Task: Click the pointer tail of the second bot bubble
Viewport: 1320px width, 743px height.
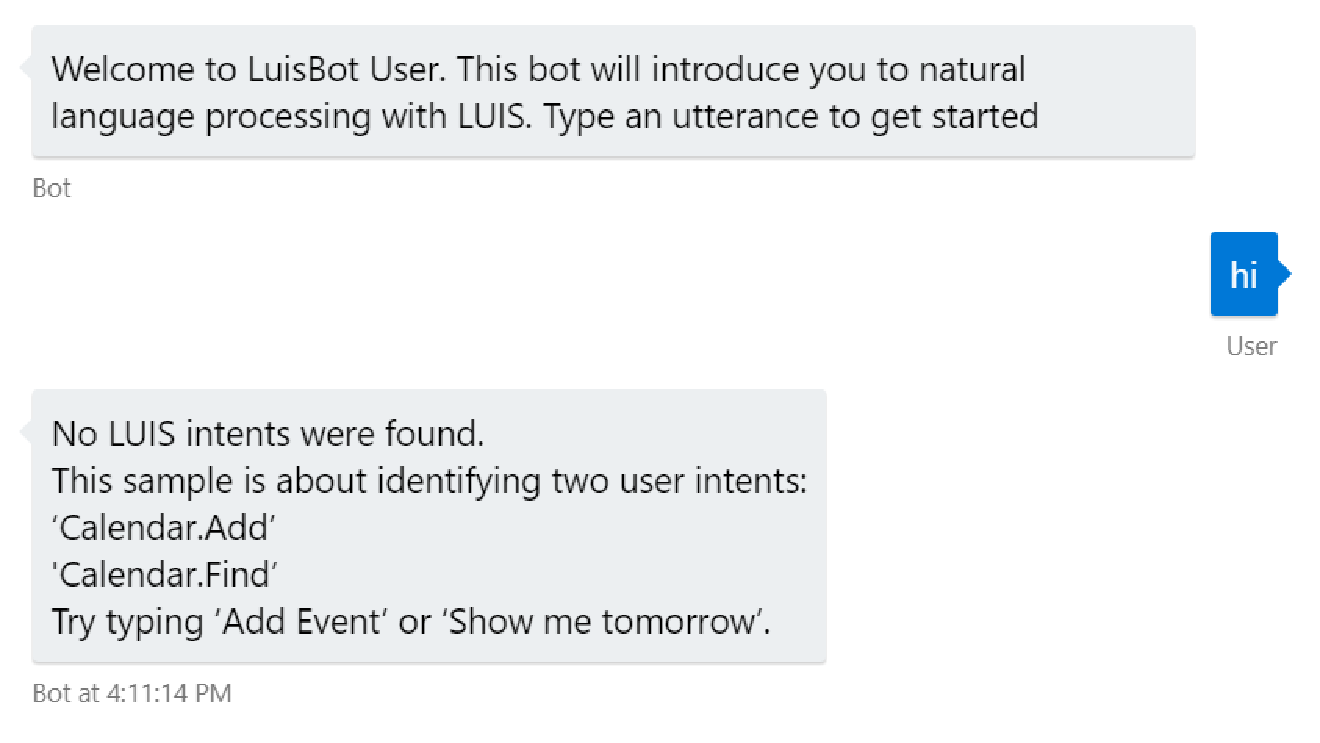Action: tap(26, 431)
